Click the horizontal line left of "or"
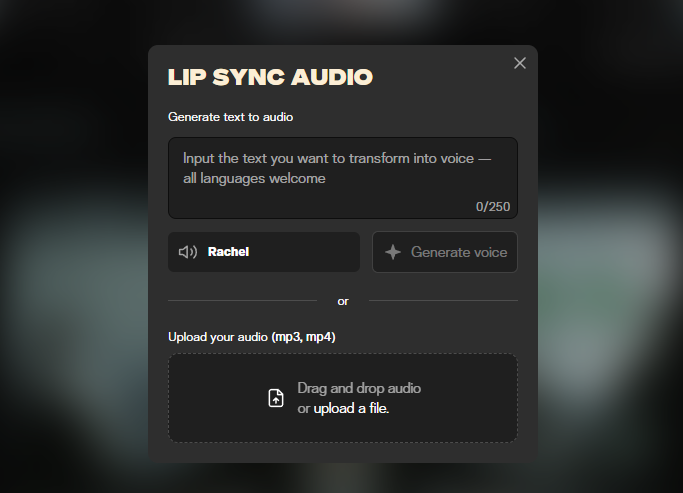Screen dimensions: 683x493 click(x=242, y=300)
